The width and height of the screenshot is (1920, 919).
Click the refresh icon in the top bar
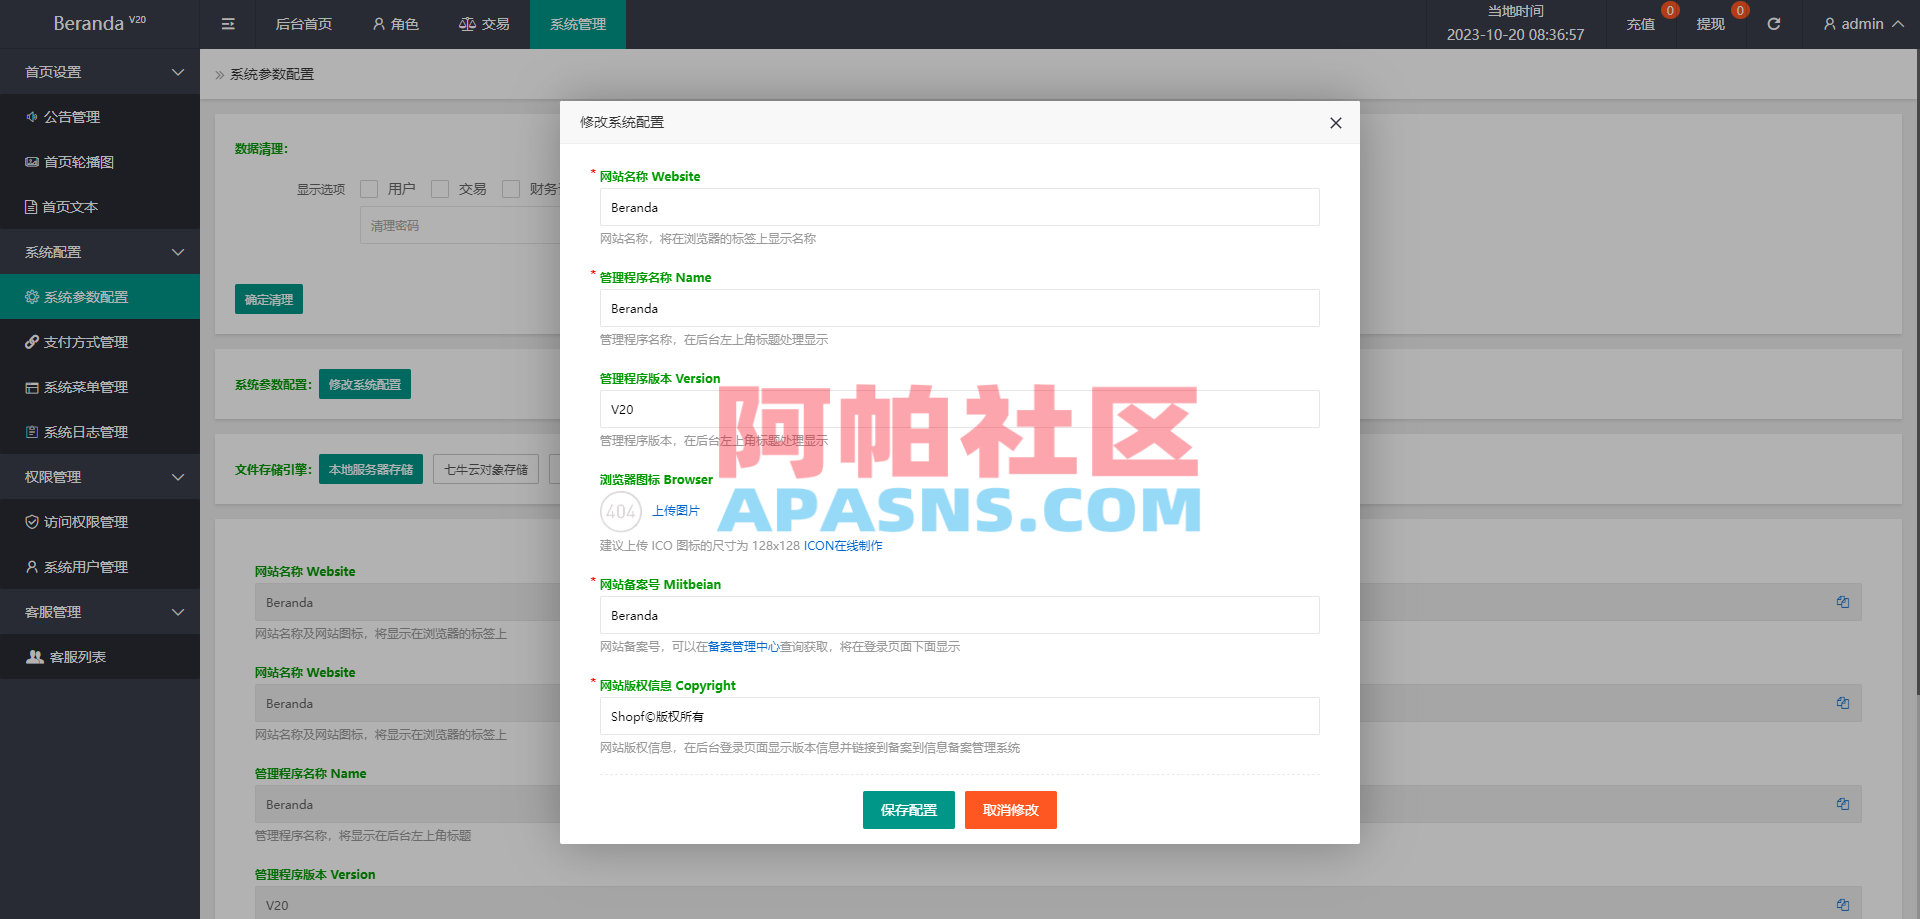click(x=1774, y=23)
